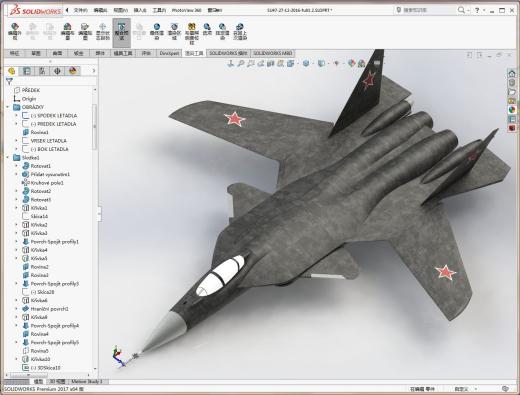Open the DimXpert ribbon tab
The image size is (520, 395).
click(169, 53)
